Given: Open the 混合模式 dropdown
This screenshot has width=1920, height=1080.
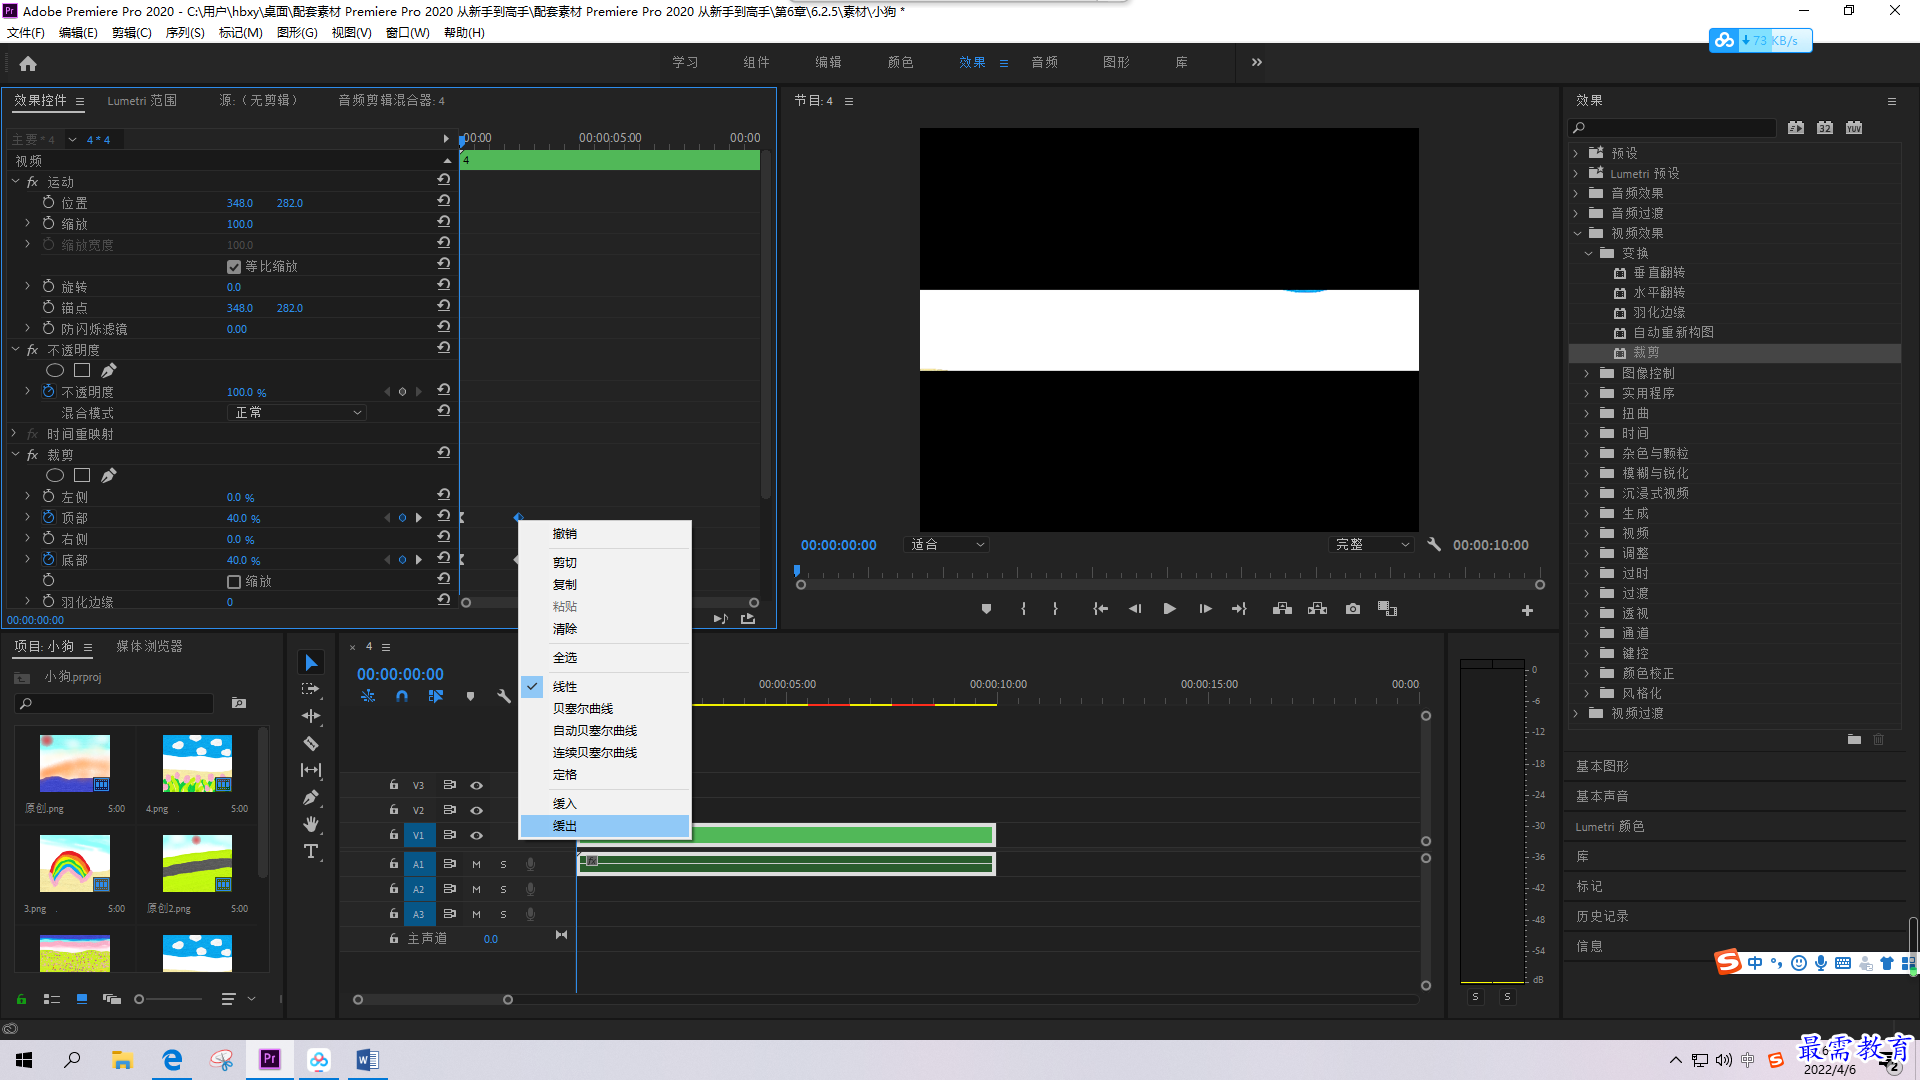Looking at the screenshot, I should (x=298, y=412).
